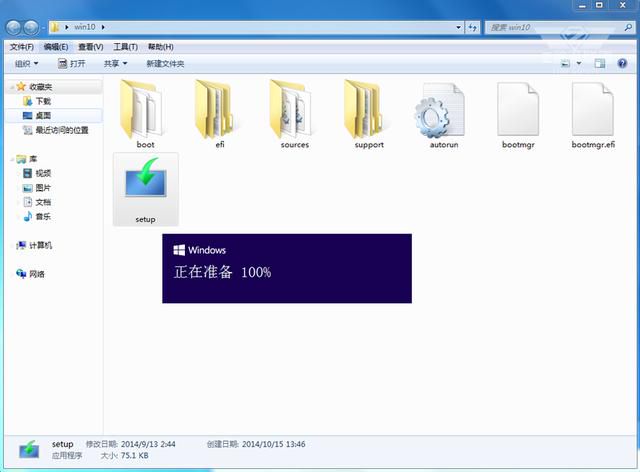Open 音乐 (Music) library
The height and width of the screenshot is (472, 640).
(x=37, y=216)
